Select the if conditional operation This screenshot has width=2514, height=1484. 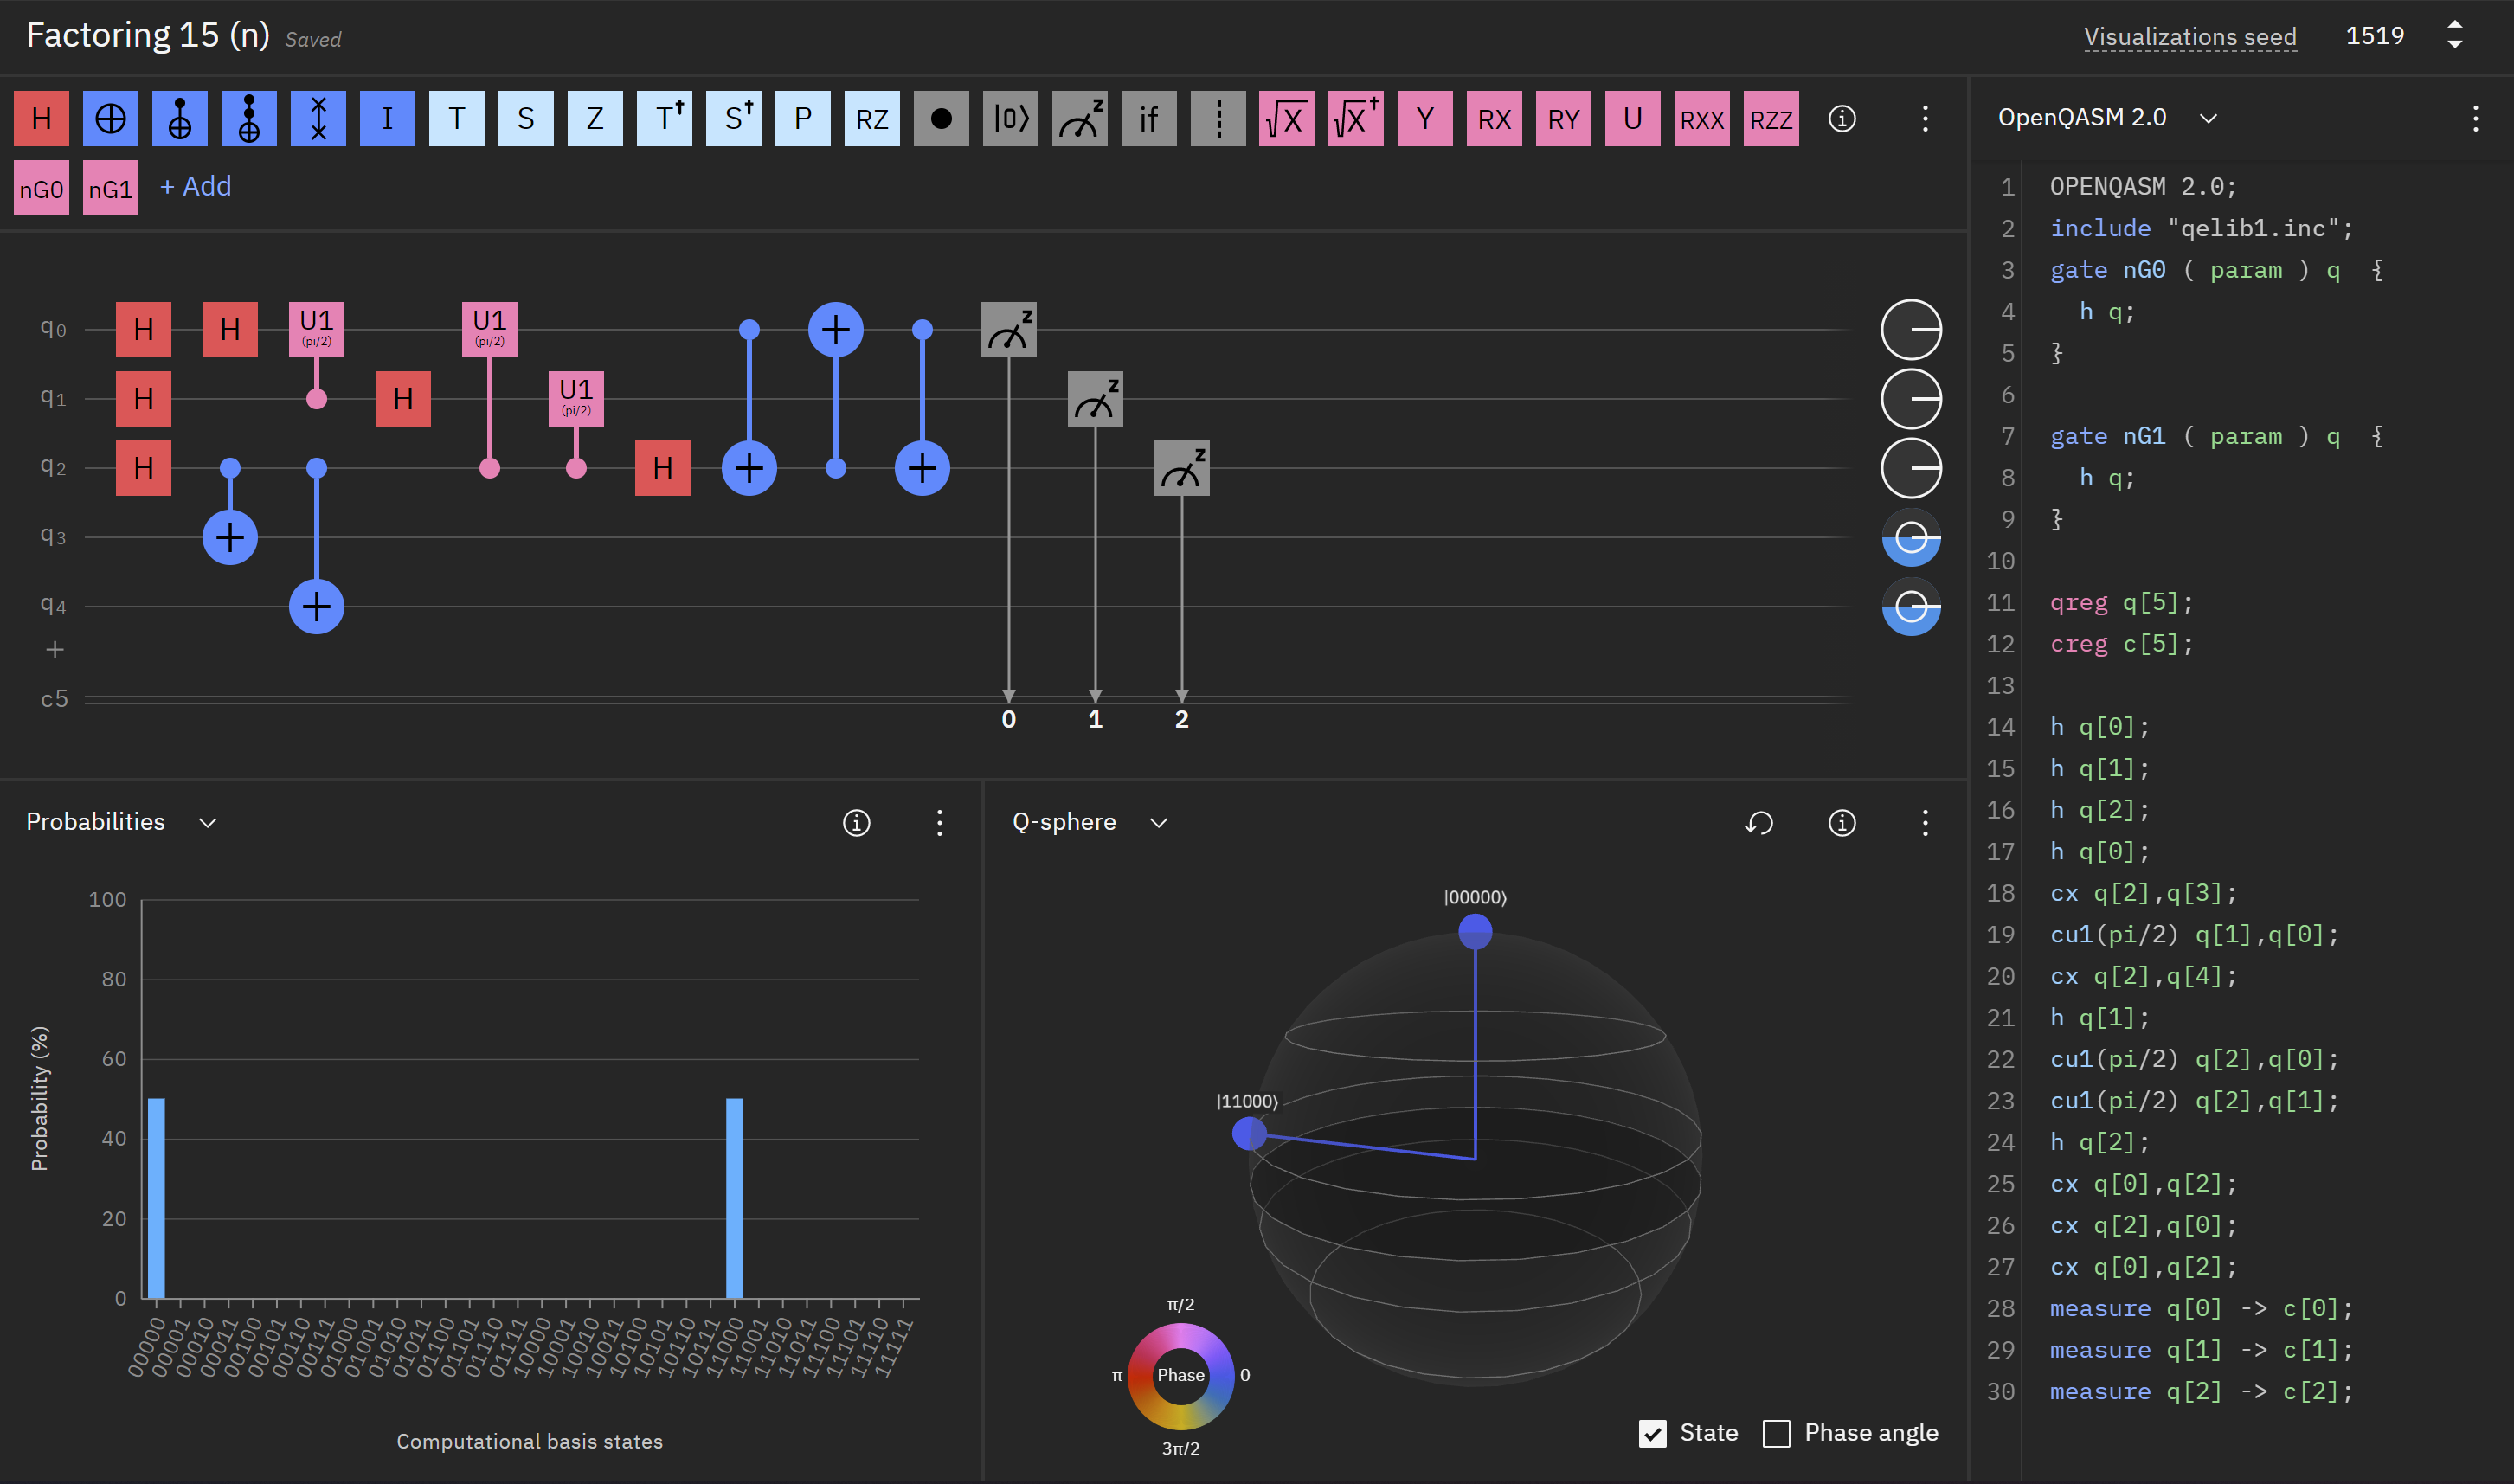tap(1149, 119)
